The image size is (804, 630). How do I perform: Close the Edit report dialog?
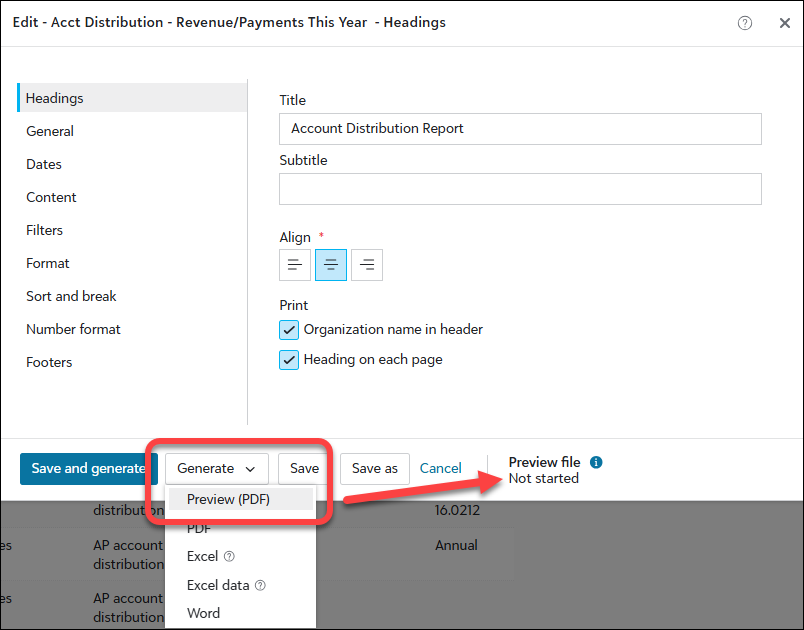[784, 23]
